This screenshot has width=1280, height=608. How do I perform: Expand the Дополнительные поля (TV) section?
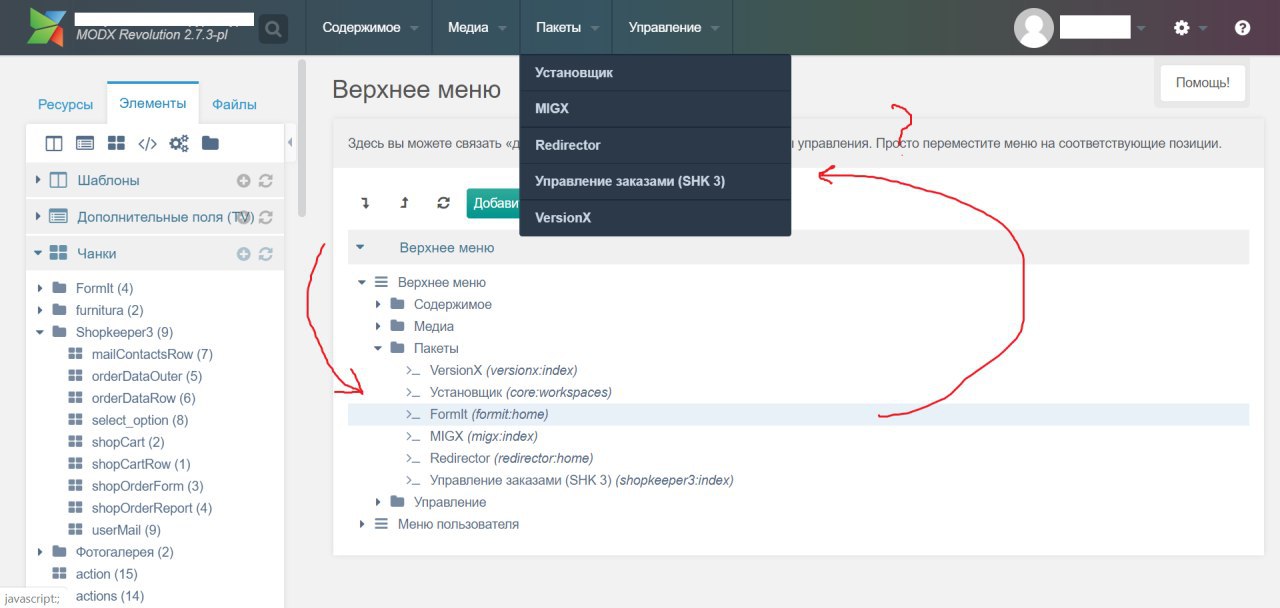tap(38, 216)
